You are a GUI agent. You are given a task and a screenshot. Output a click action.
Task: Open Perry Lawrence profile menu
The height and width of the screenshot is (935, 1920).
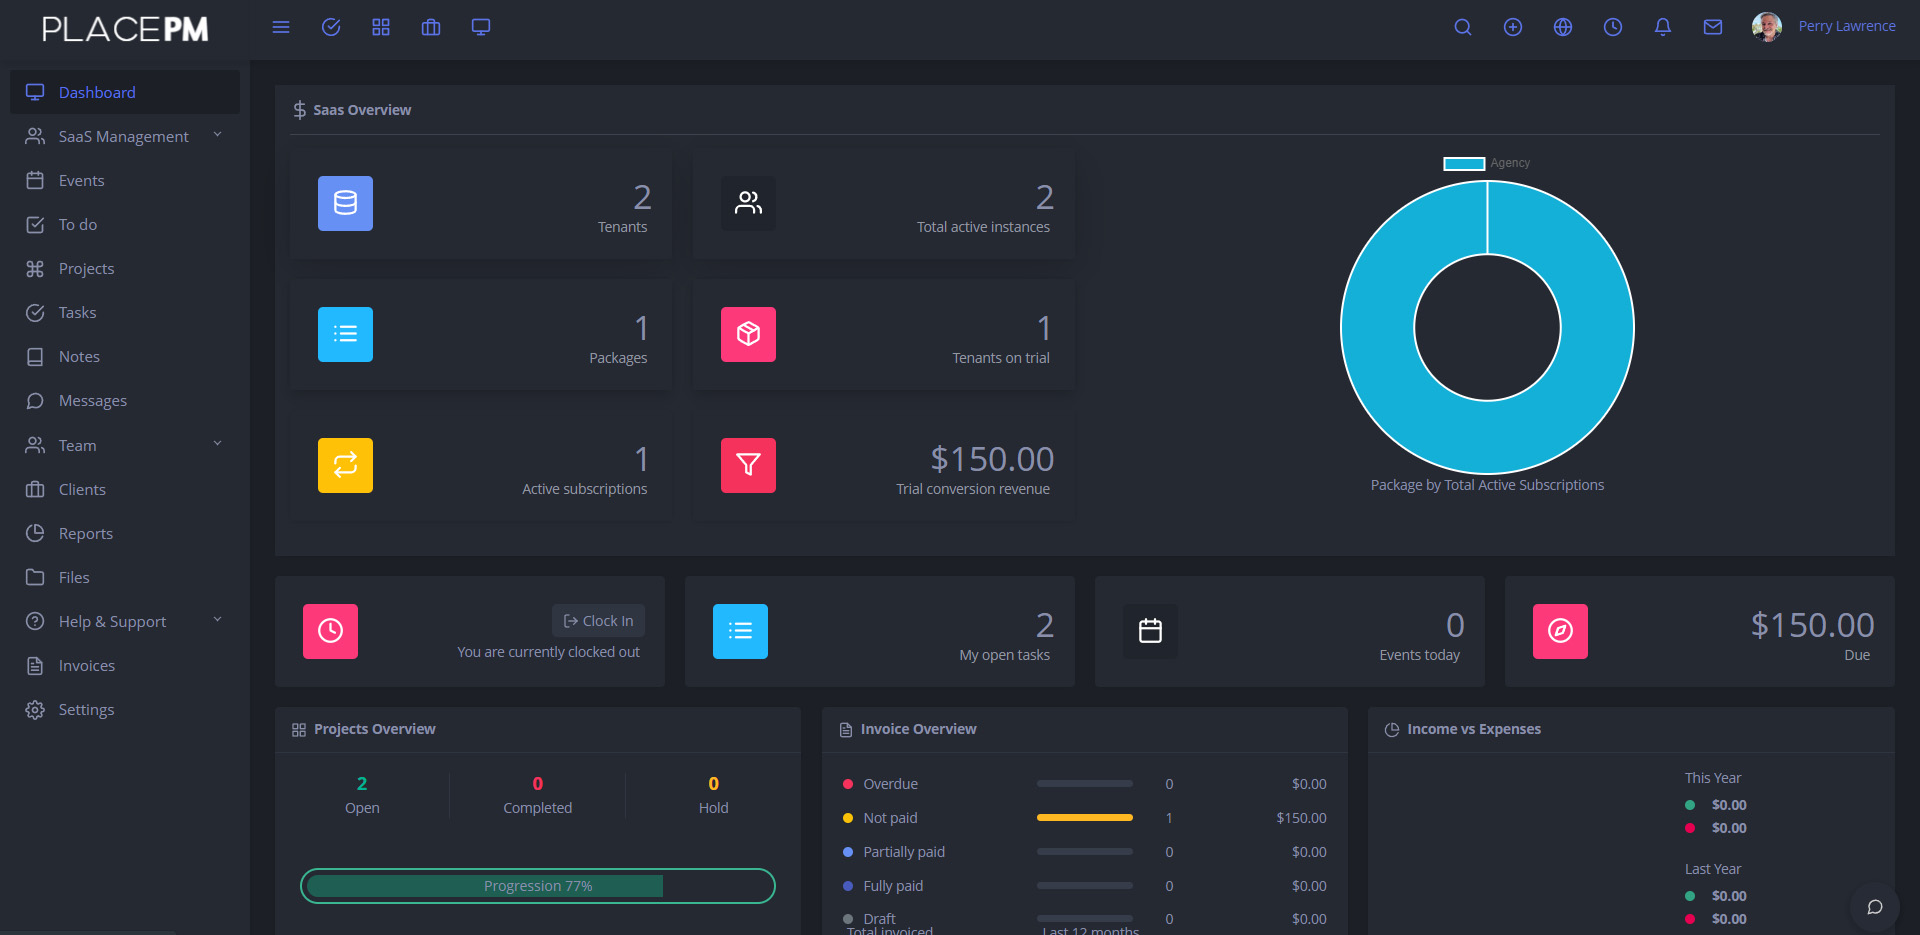point(1824,27)
